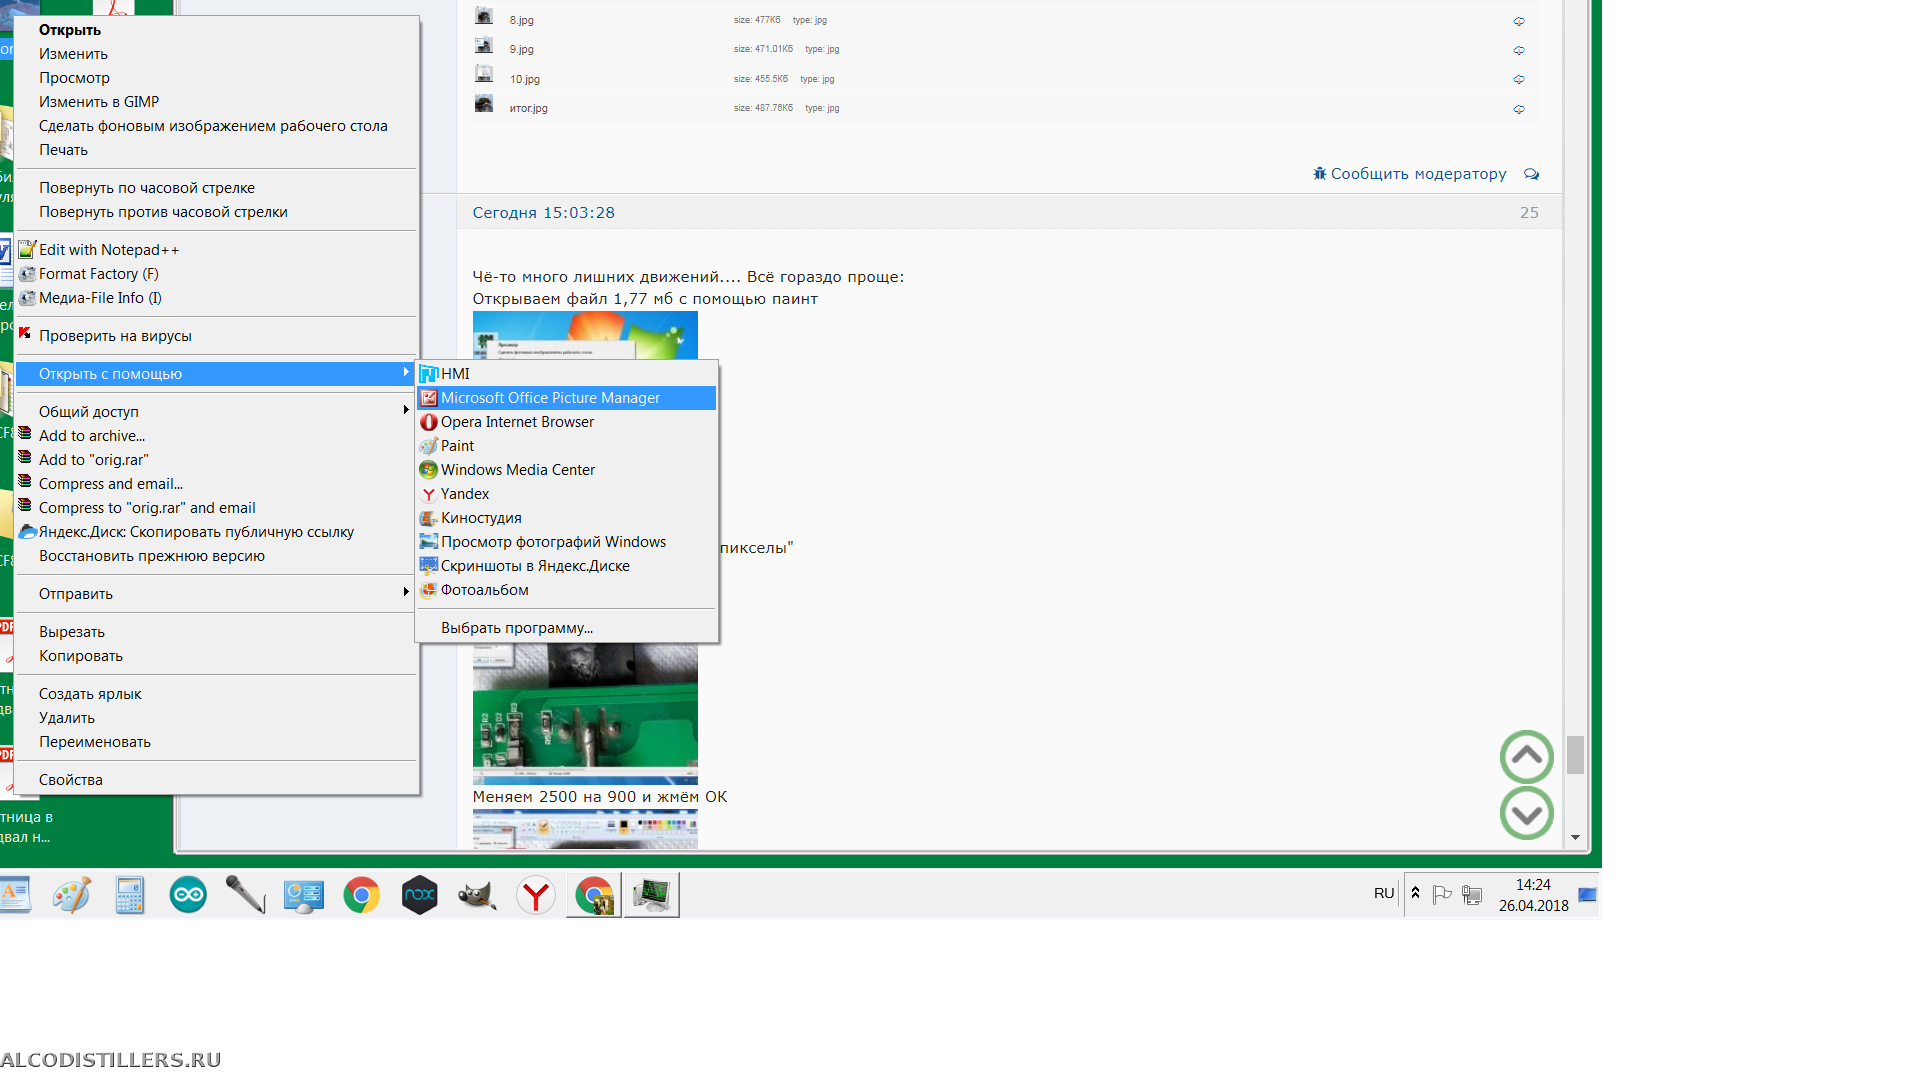Select Свойства in the context menu
Screen dimensions: 1920x1080
coord(71,780)
